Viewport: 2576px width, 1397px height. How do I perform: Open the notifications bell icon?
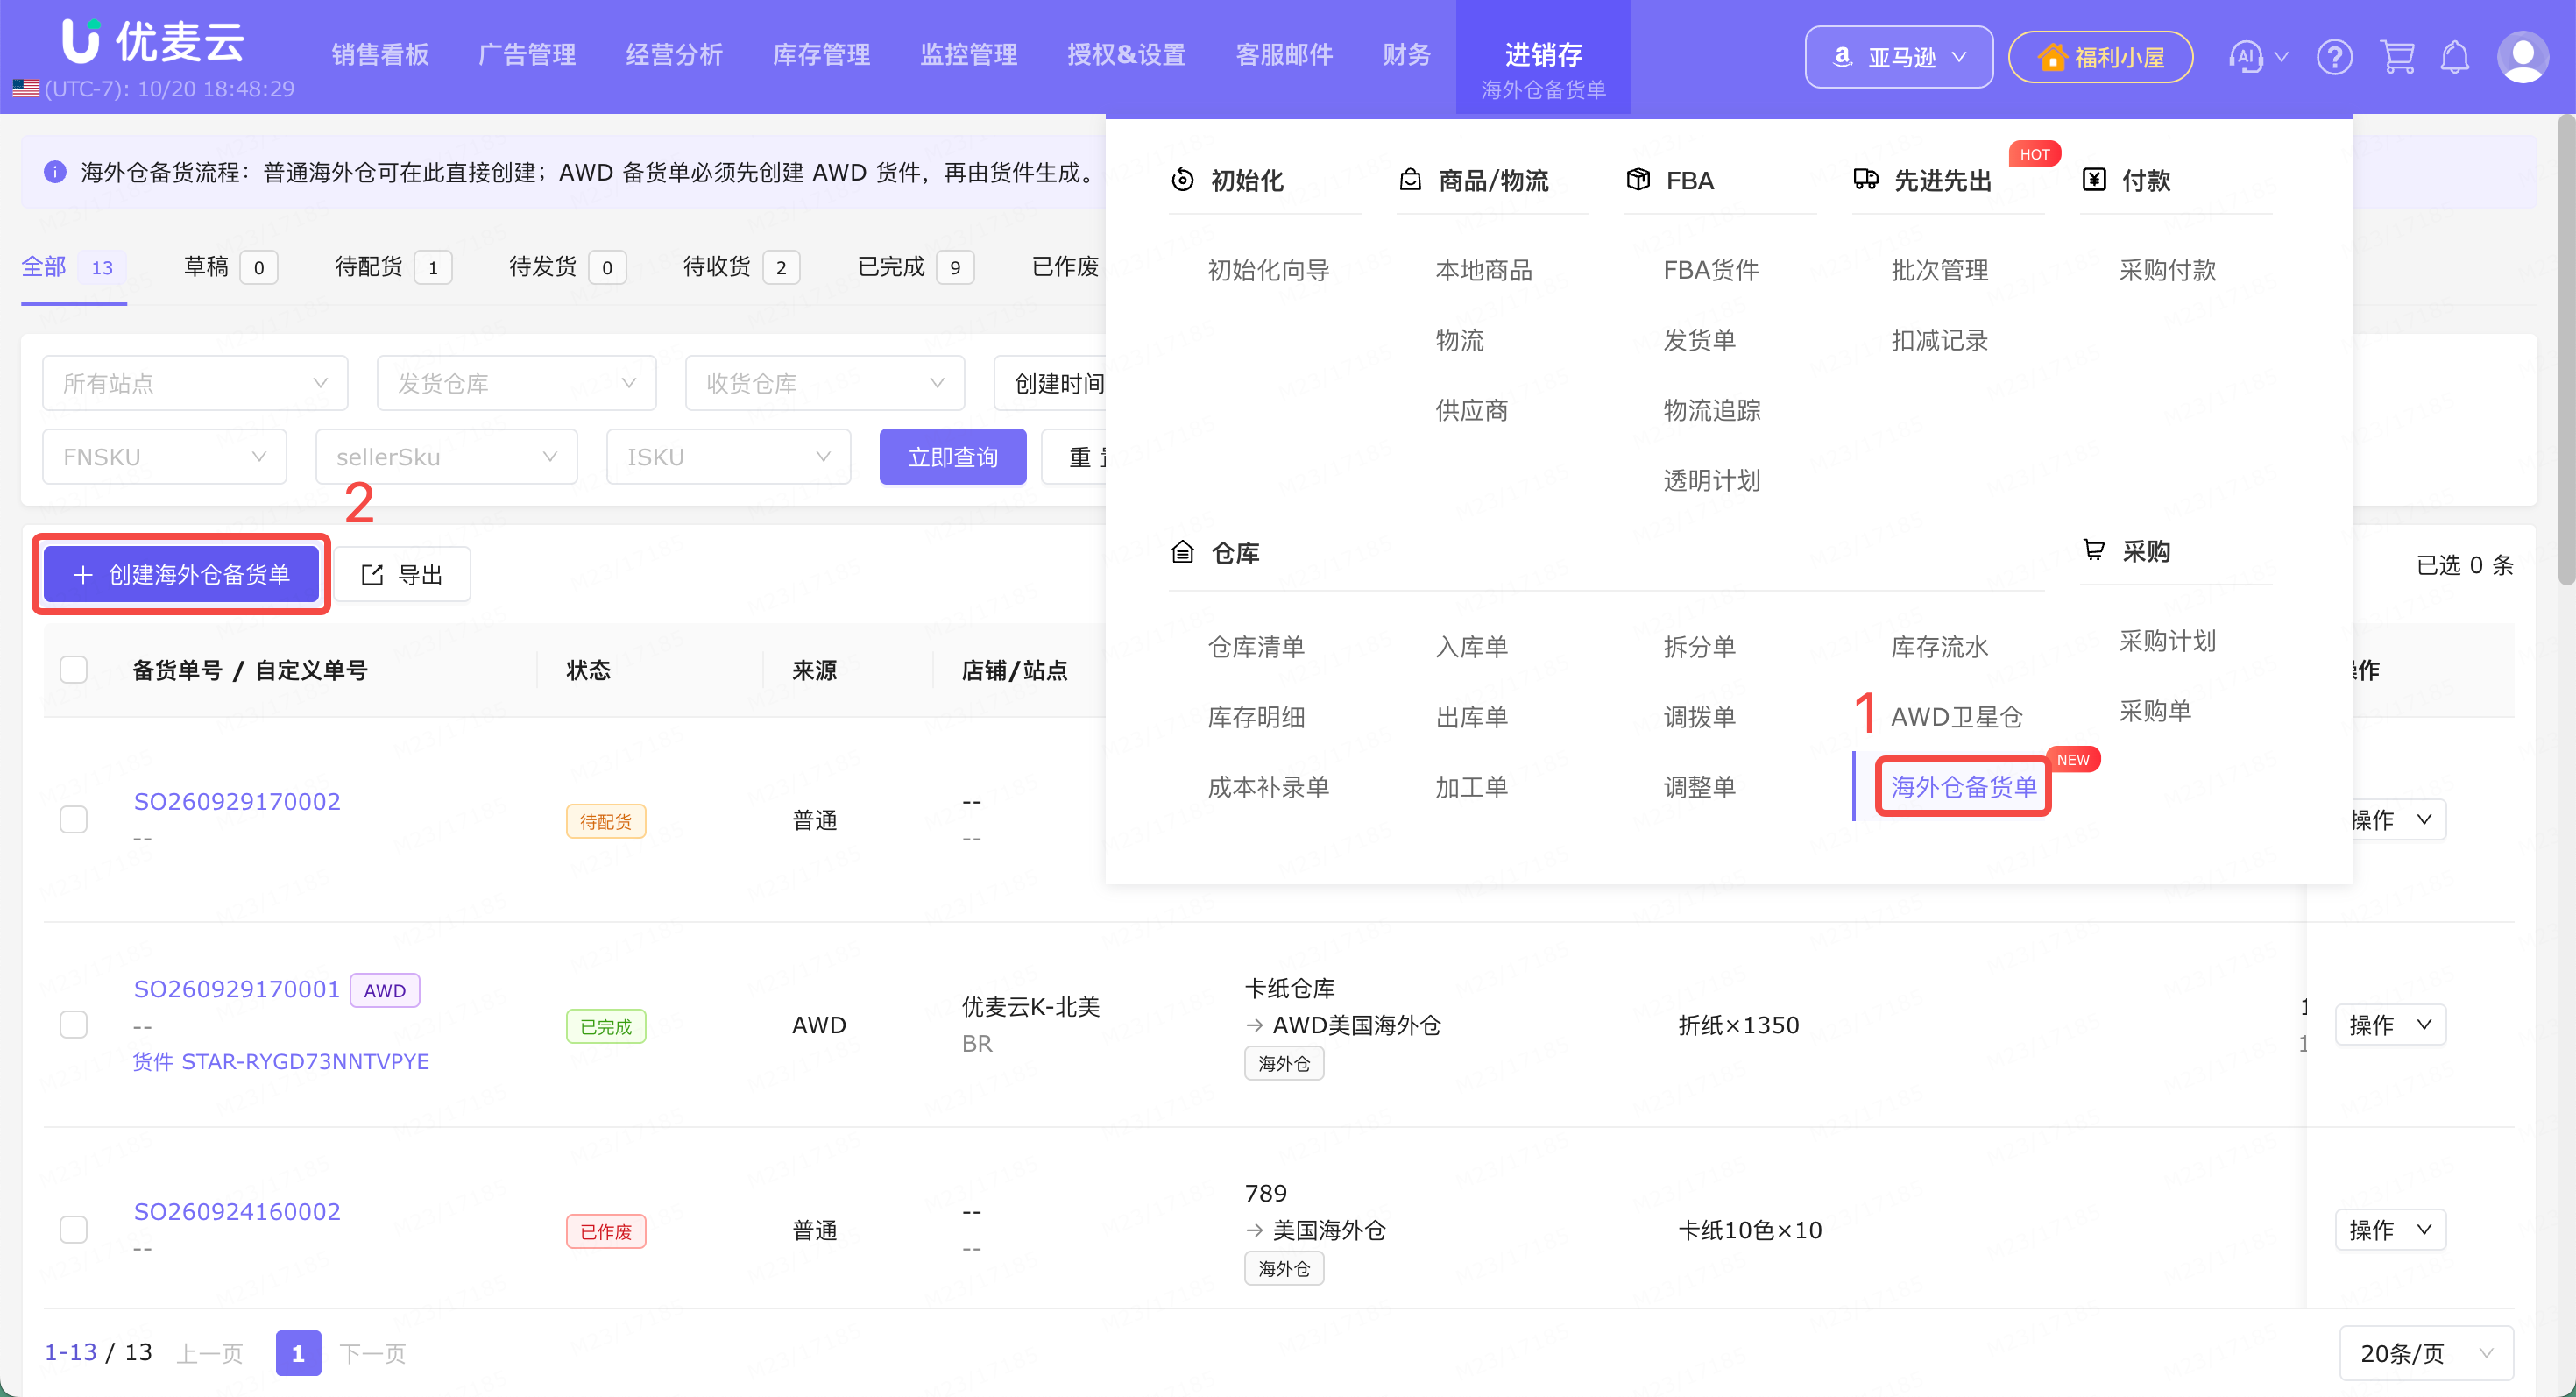pos(2454,57)
